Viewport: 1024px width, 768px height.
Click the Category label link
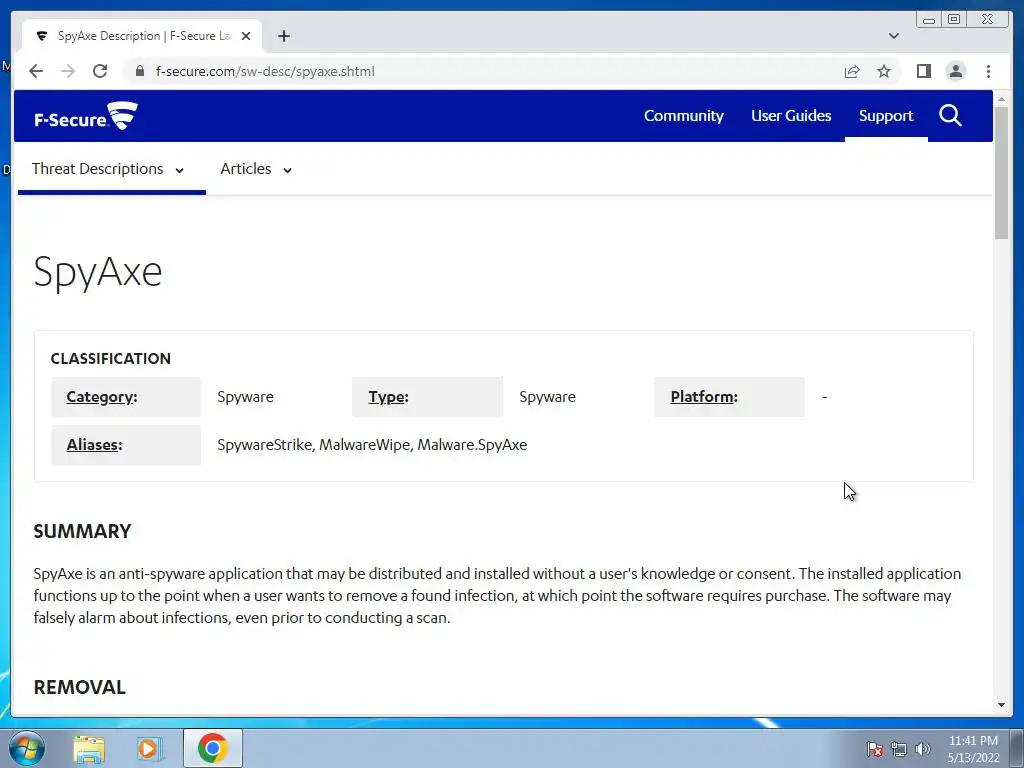coord(102,397)
